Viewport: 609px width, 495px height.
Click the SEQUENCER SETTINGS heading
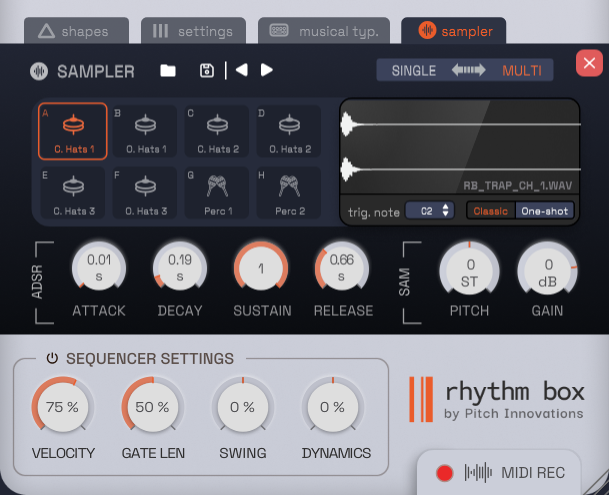pos(150,359)
